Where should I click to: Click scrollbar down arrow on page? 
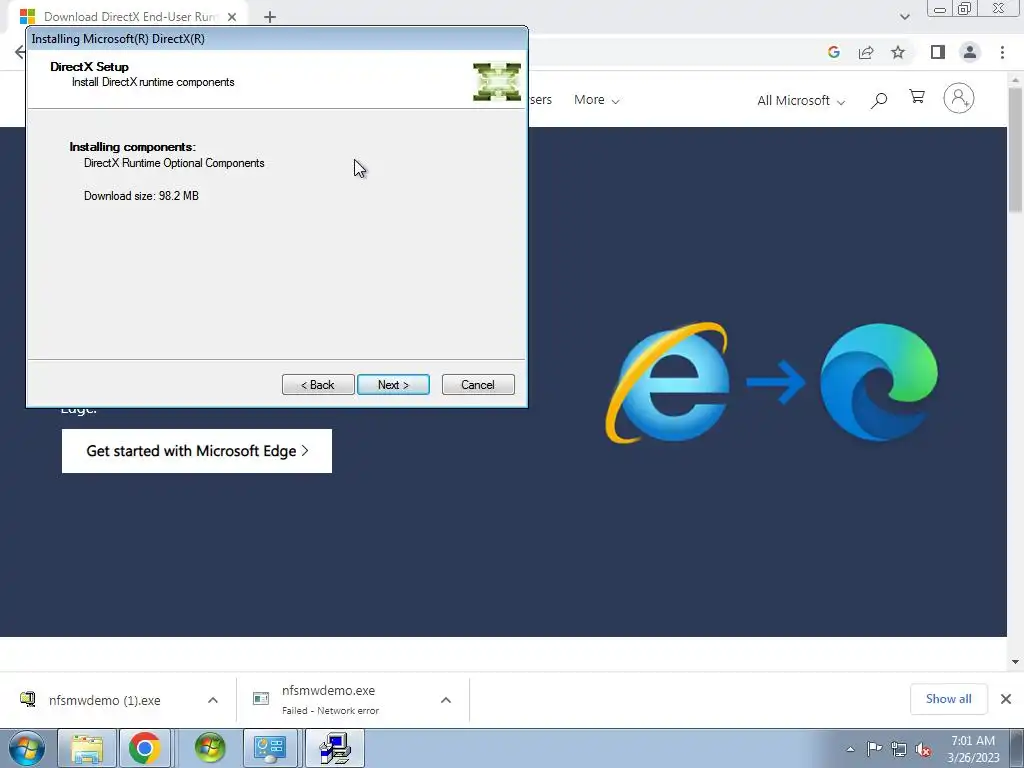(x=1016, y=662)
